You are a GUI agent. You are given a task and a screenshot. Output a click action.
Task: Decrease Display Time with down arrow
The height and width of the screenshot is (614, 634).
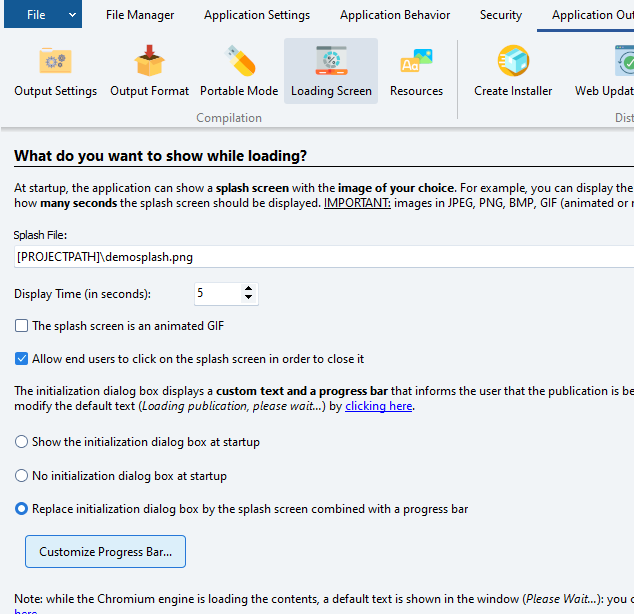tap(248, 299)
